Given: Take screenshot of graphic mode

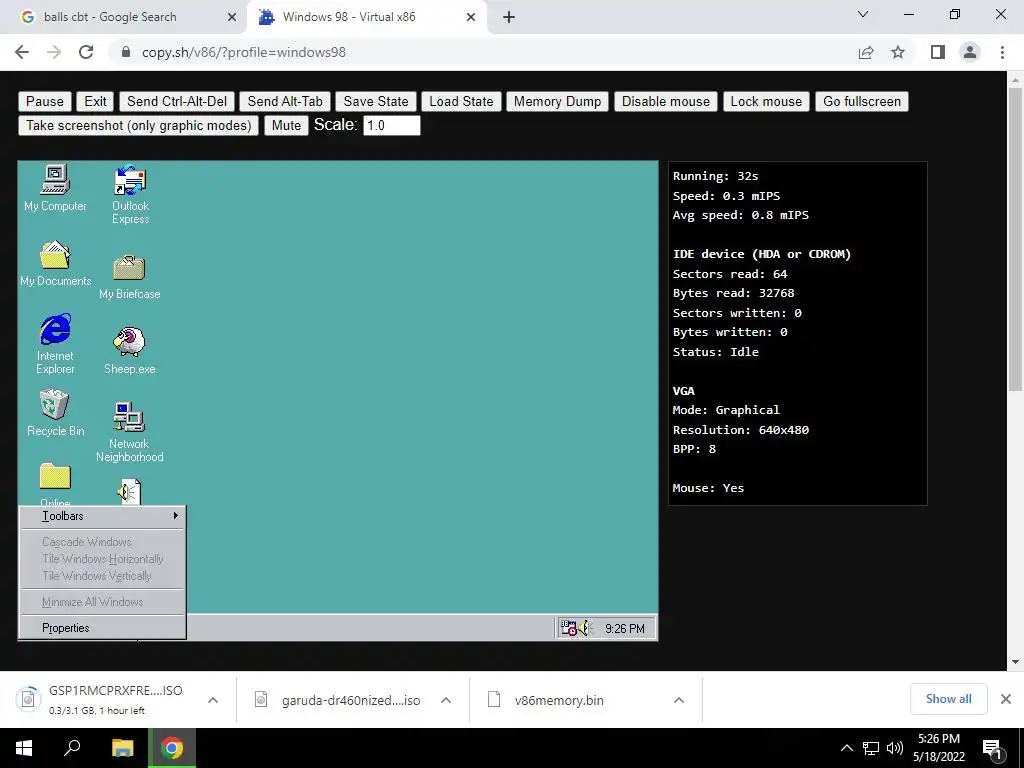Looking at the screenshot, I should pos(138,125).
